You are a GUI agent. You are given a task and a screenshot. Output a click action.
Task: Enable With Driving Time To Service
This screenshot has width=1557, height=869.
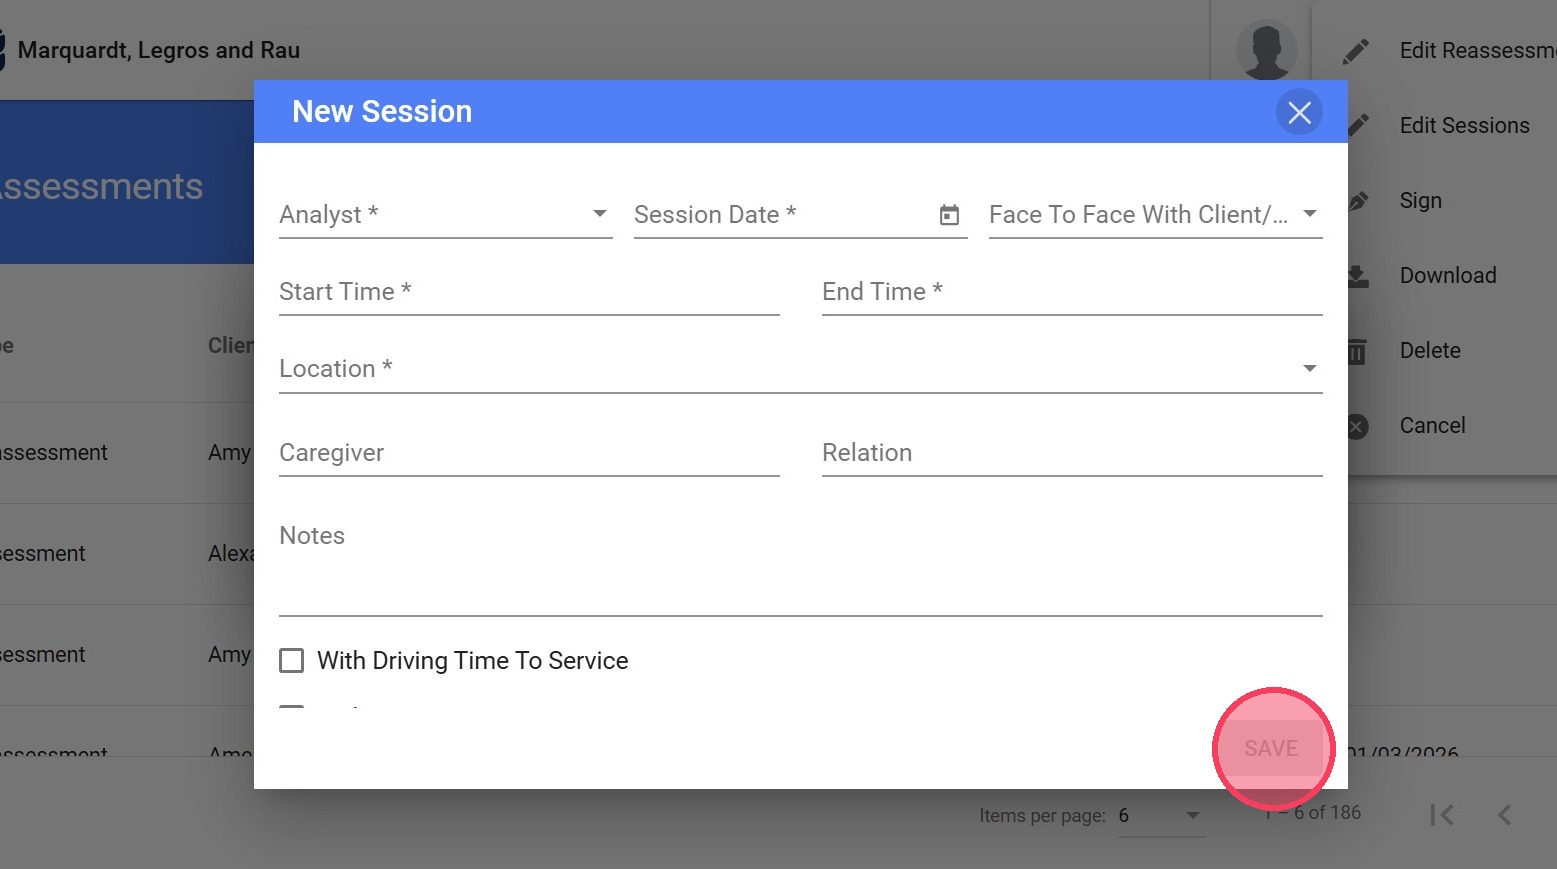(292, 661)
